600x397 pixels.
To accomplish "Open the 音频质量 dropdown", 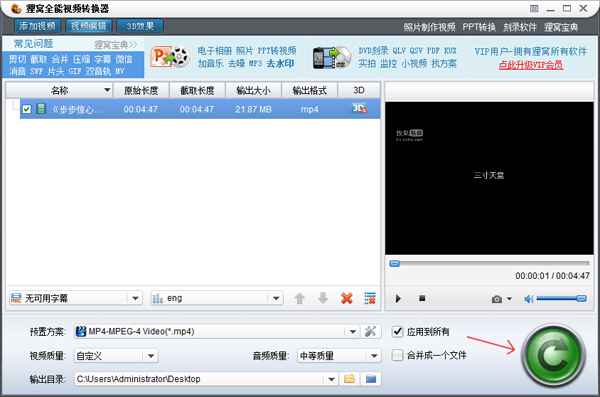I will 374,356.
